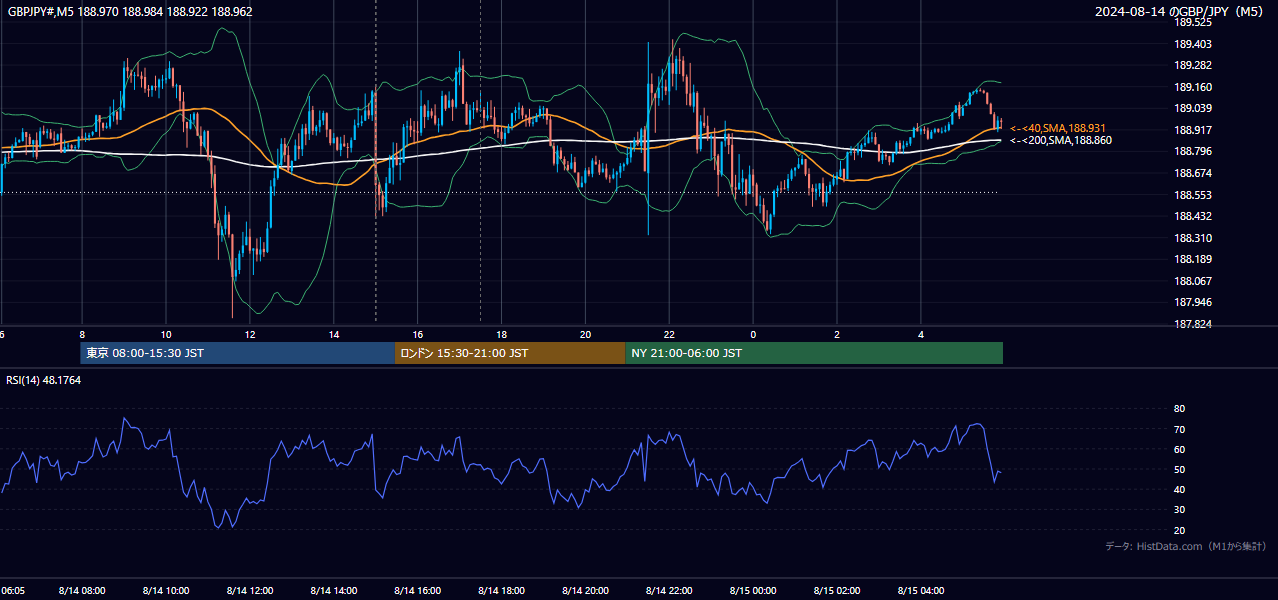Click price axis value 188.917
The height and width of the screenshot is (600, 1278).
click(1193, 130)
